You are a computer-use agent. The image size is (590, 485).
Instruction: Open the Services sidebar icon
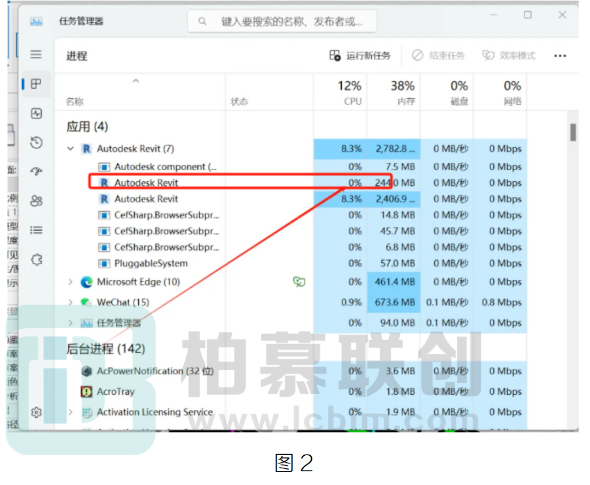[x=36, y=260]
